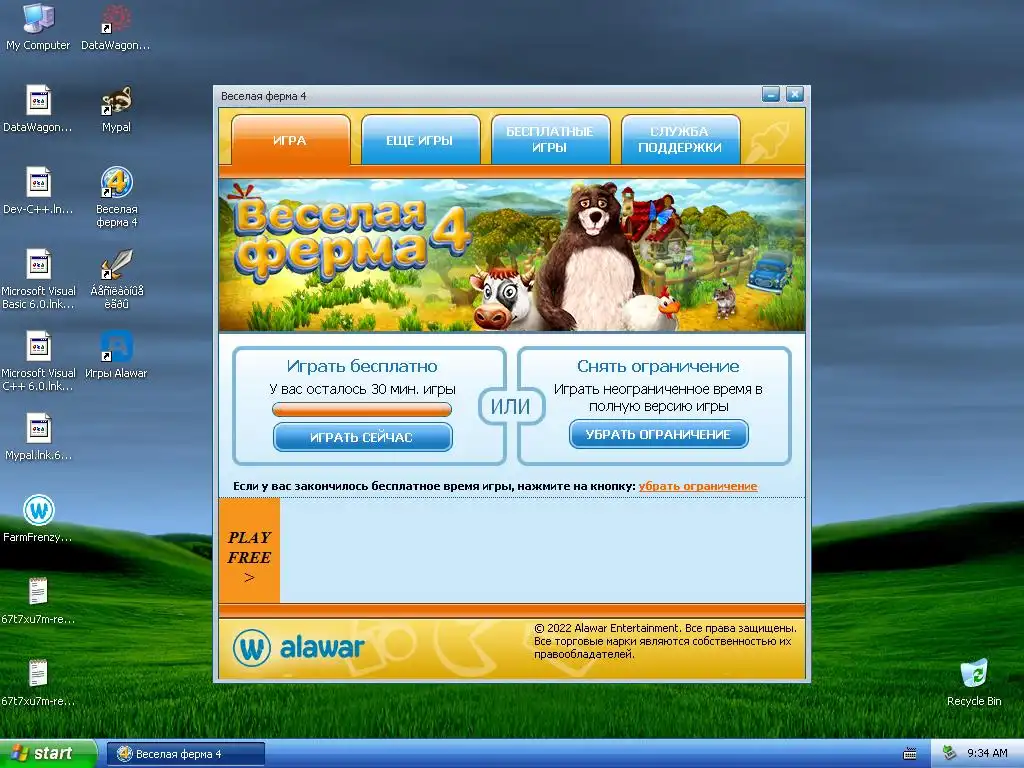The height and width of the screenshot is (768, 1024).
Task: Click the on-screen keyboard tray icon
Action: click(910, 754)
